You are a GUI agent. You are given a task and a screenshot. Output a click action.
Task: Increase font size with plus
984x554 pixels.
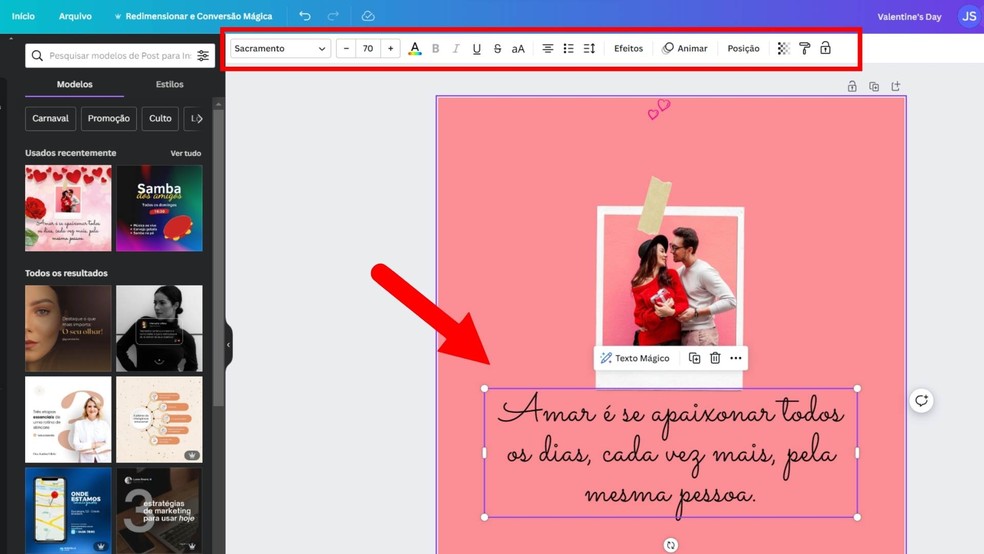[390, 48]
